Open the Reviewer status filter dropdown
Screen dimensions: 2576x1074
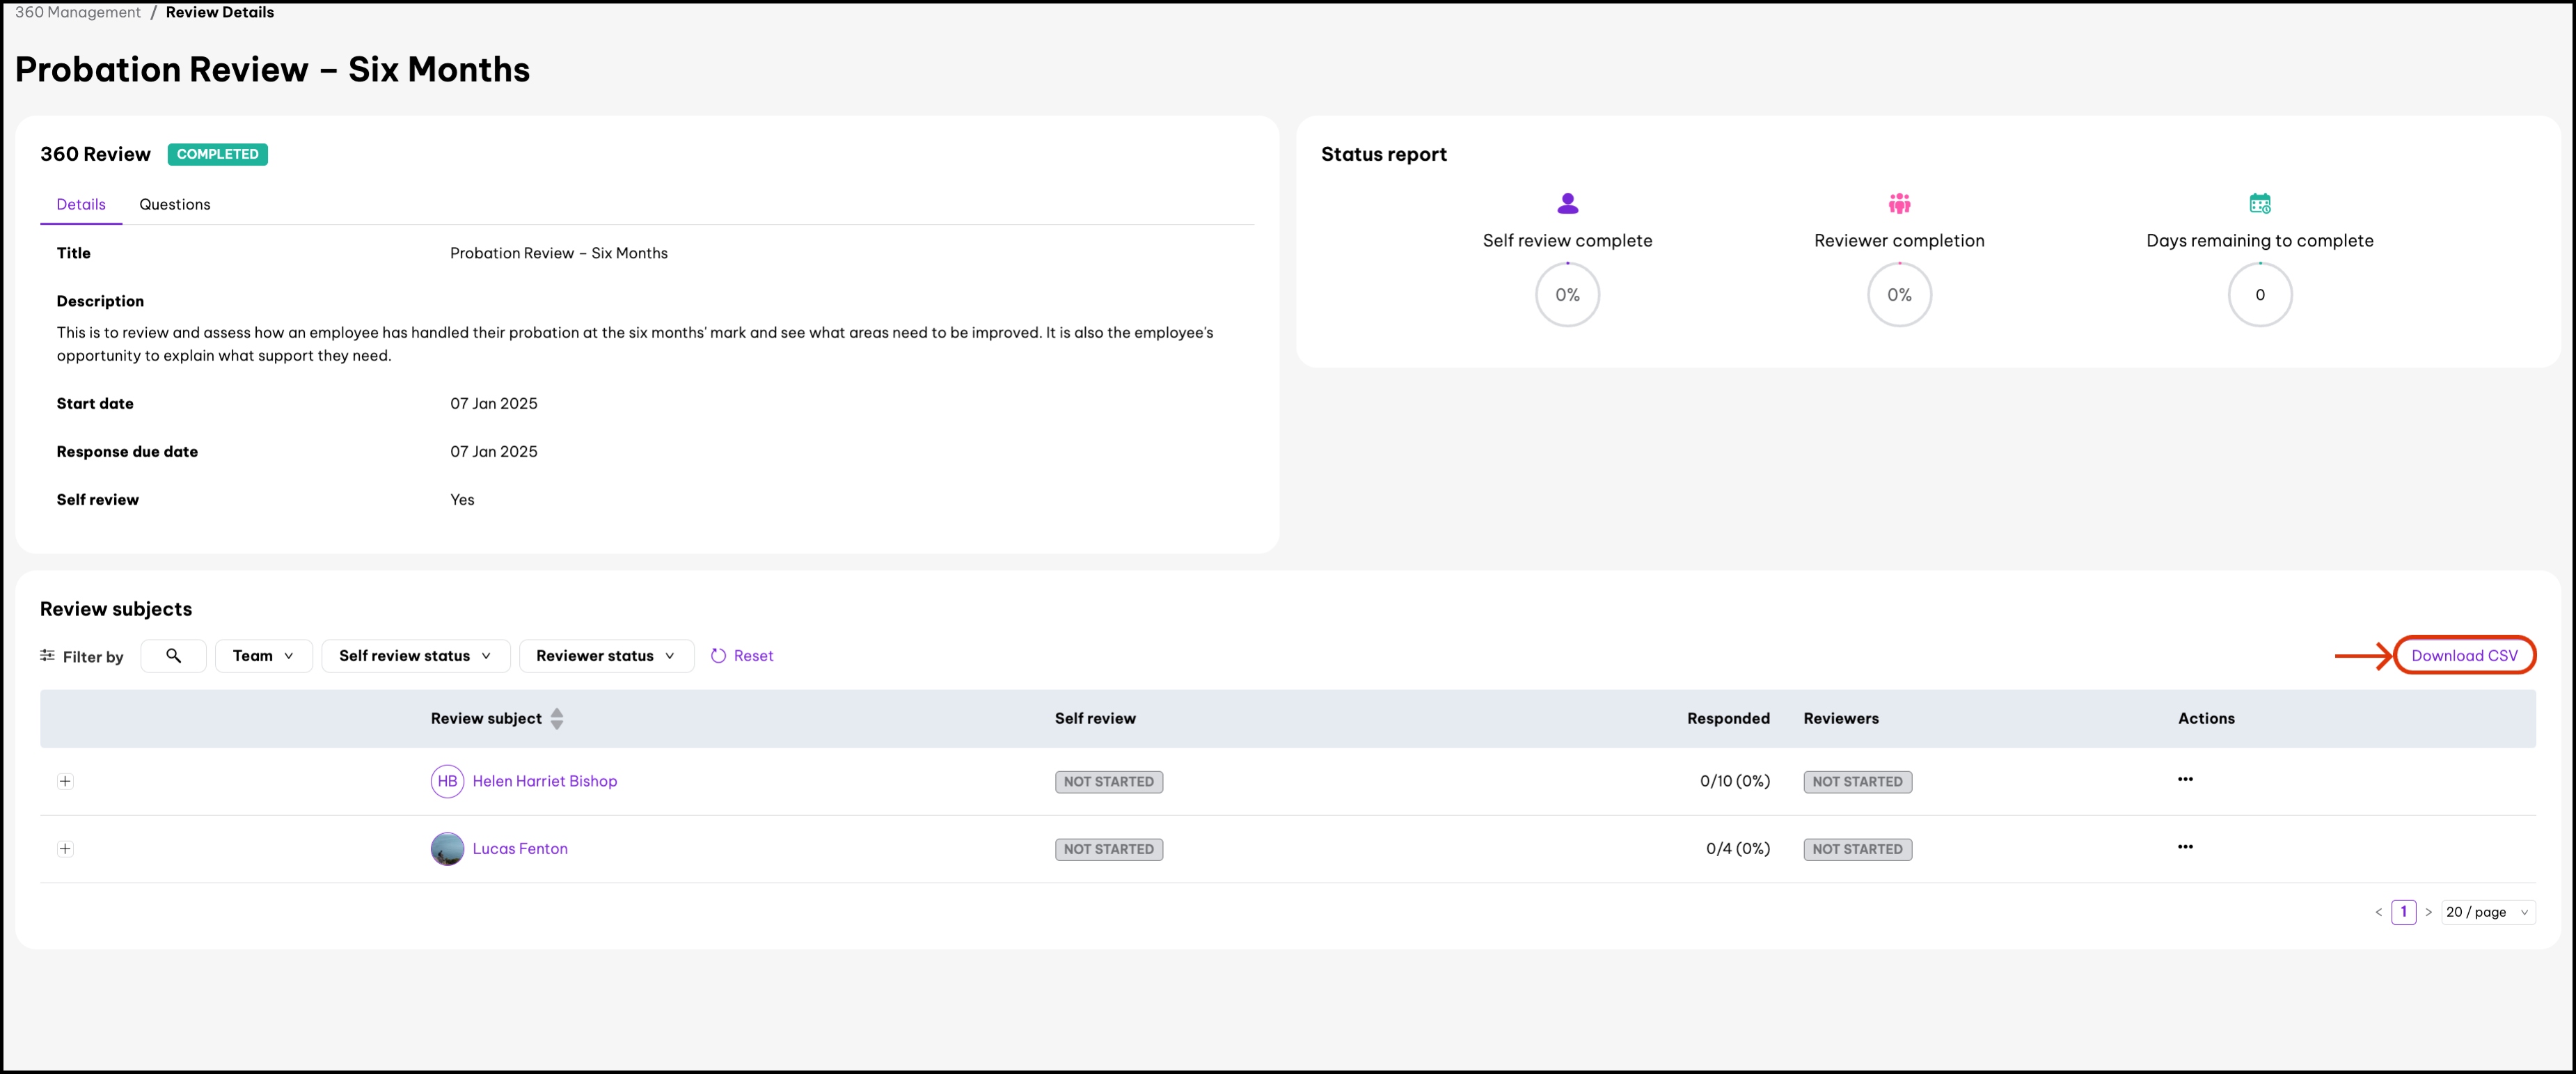pos(605,656)
